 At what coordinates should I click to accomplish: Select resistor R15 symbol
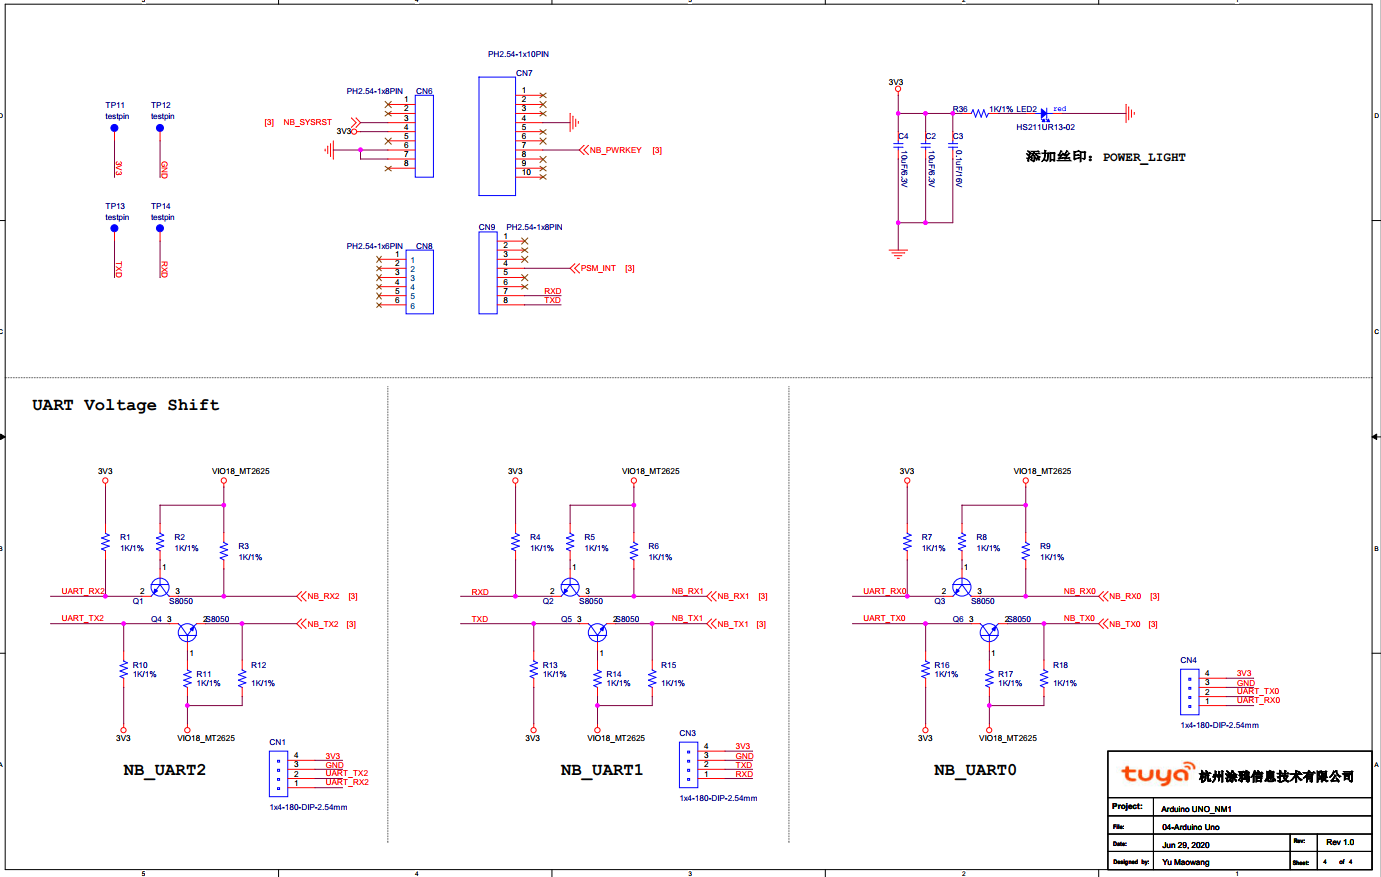(652, 679)
